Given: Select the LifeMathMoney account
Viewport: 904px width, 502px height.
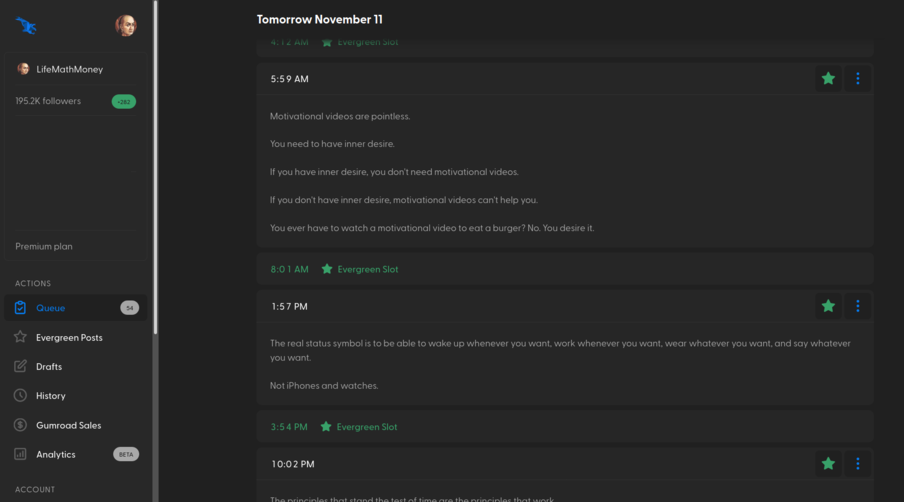Looking at the screenshot, I should click(x=69, y=69).
